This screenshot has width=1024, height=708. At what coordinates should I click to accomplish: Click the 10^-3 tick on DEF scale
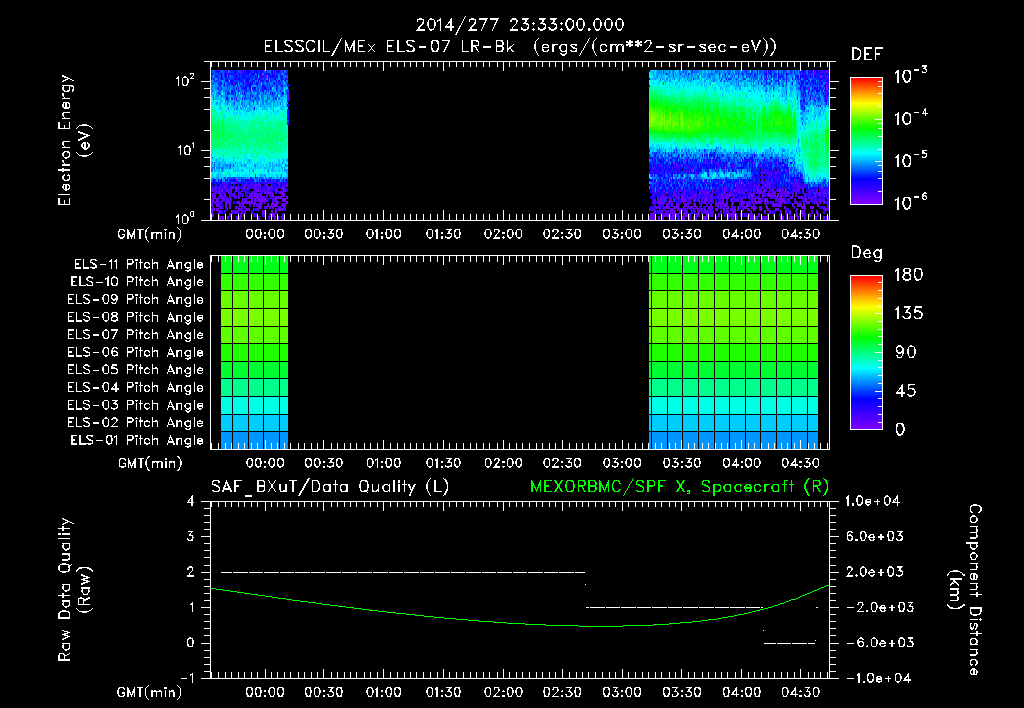pos(910,76)
